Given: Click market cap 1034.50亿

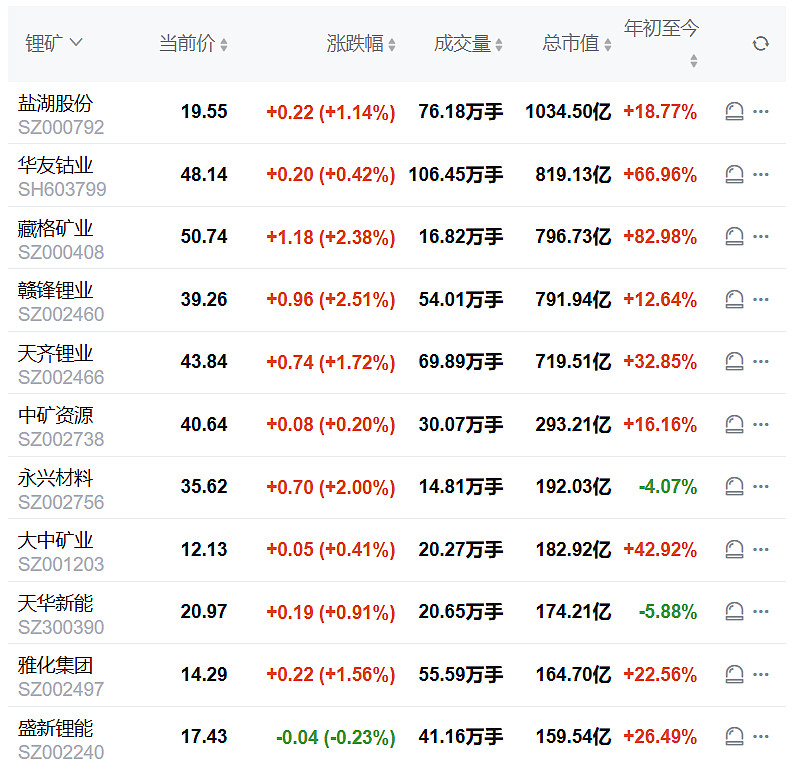Looking at the screenshot, I should (x=568, y=111).
